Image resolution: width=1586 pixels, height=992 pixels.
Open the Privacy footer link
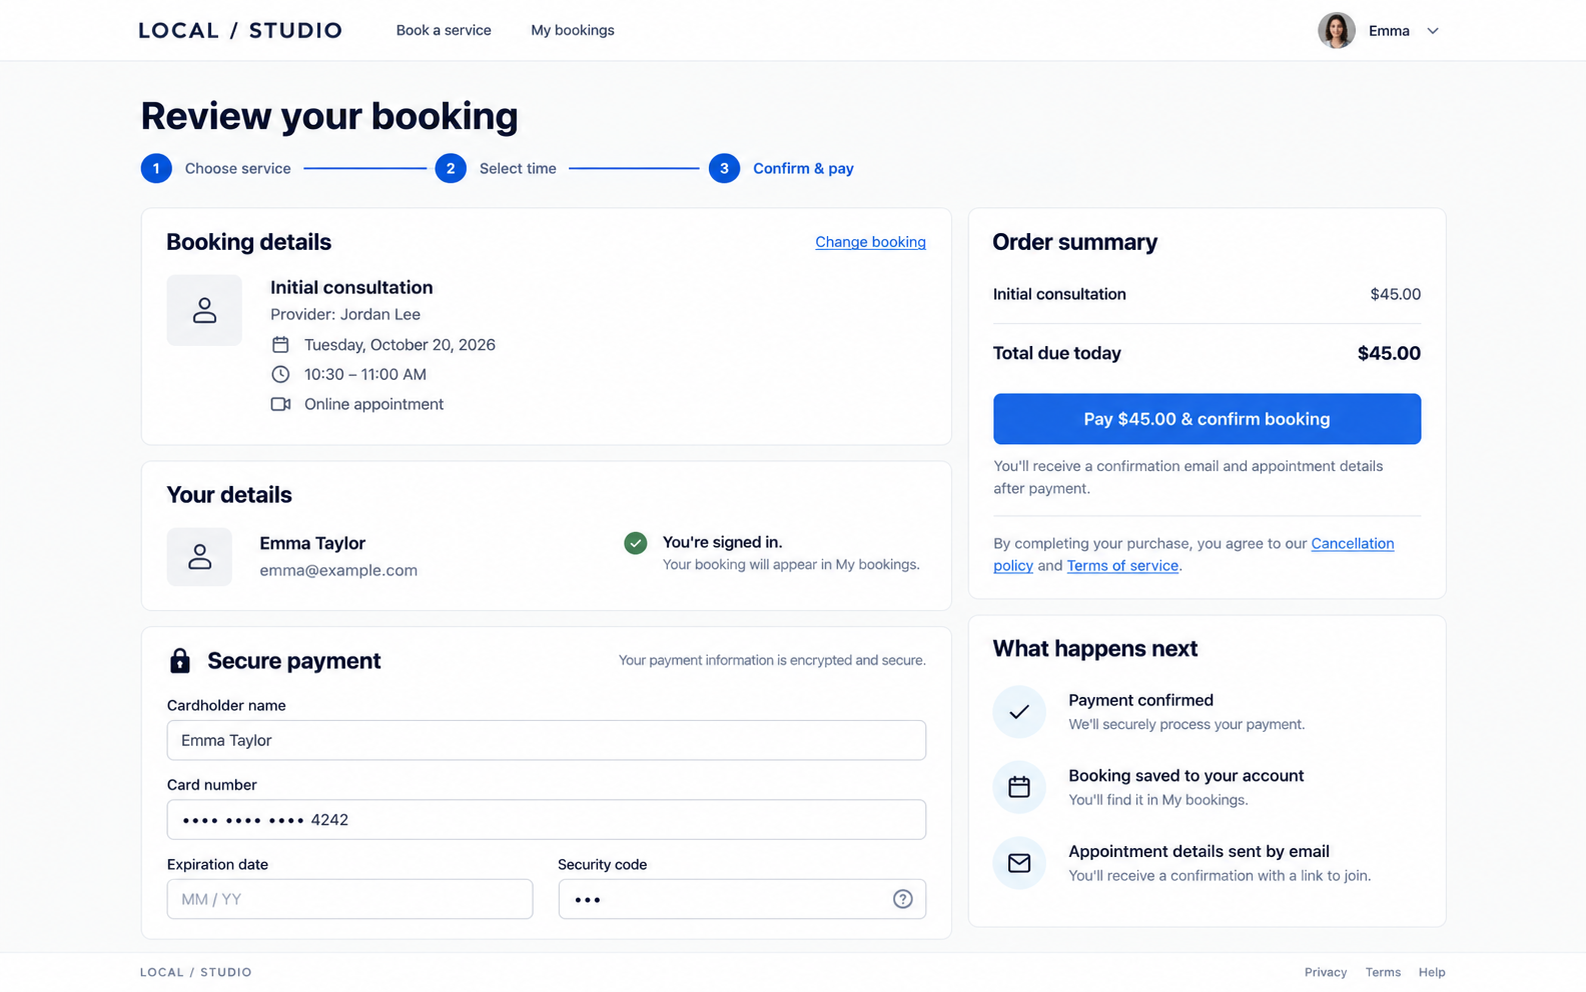(x=1325, y=972)
